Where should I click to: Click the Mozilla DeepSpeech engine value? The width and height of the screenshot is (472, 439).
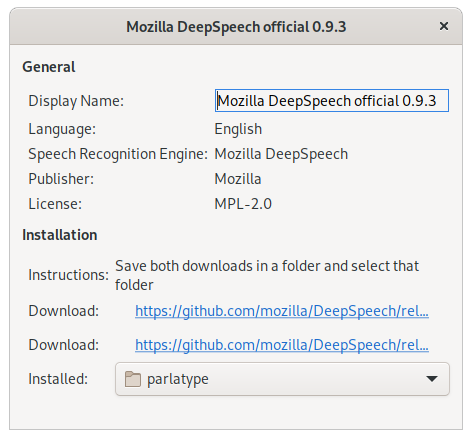(281, 154)
